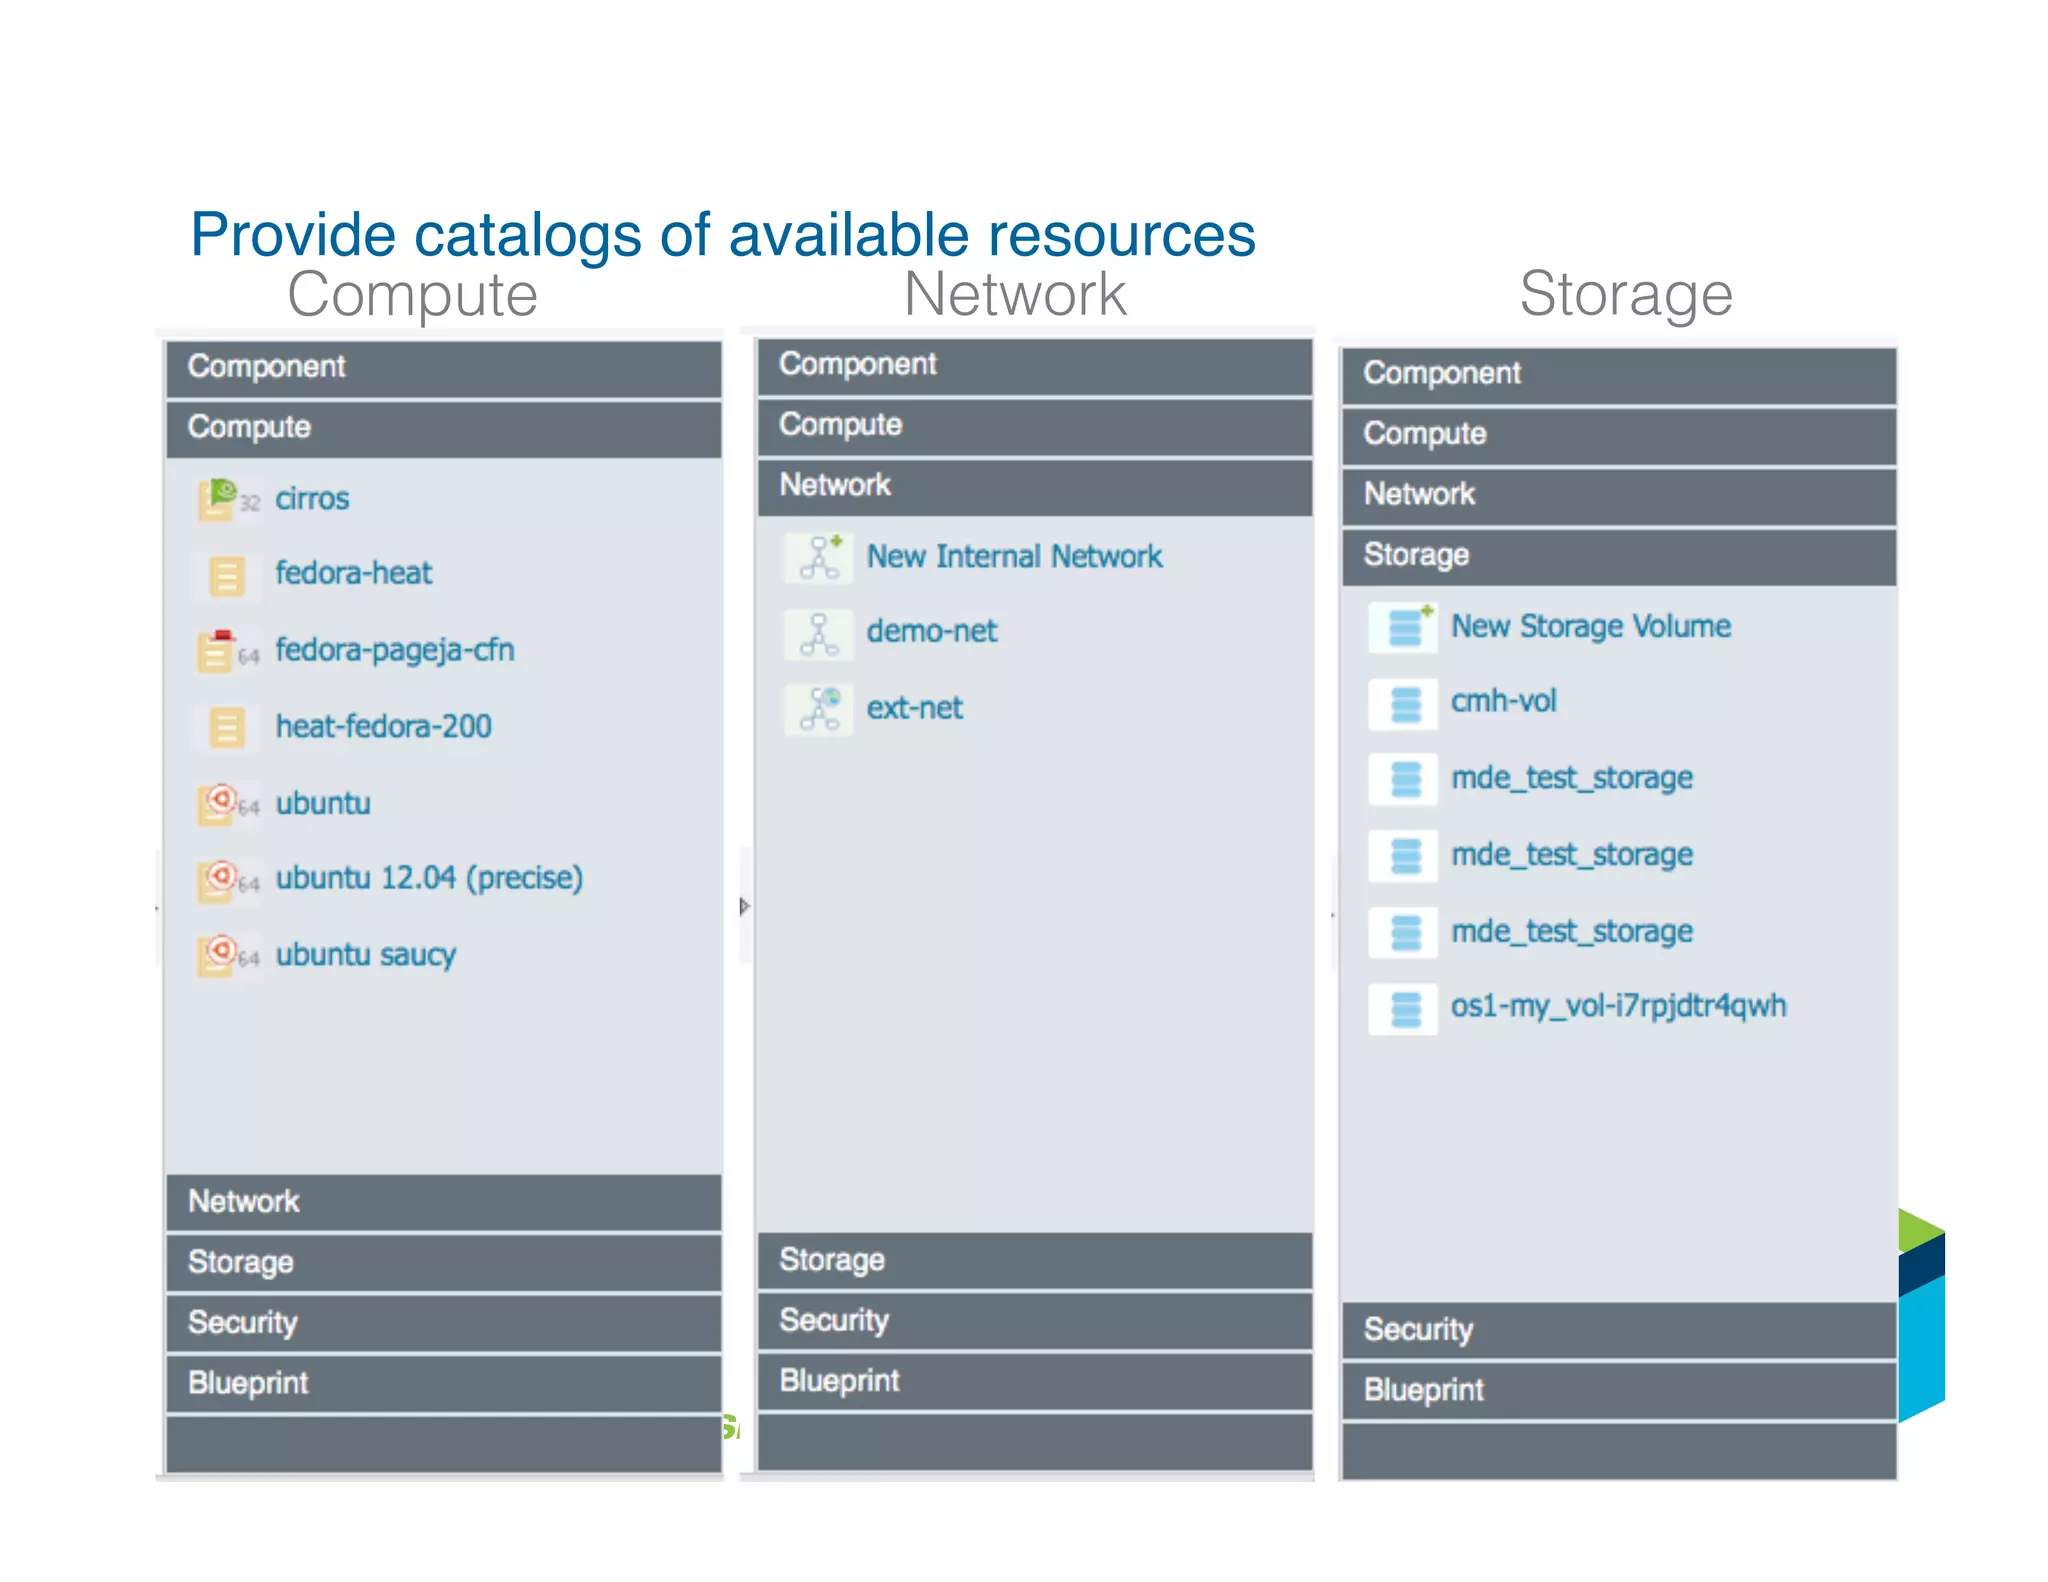Collapse the Compute header in Compute panel

[444, 428]
